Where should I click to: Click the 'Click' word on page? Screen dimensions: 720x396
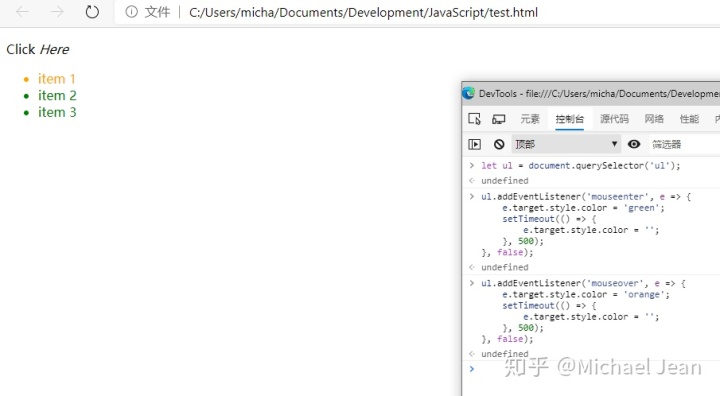[x=21, y=49]
